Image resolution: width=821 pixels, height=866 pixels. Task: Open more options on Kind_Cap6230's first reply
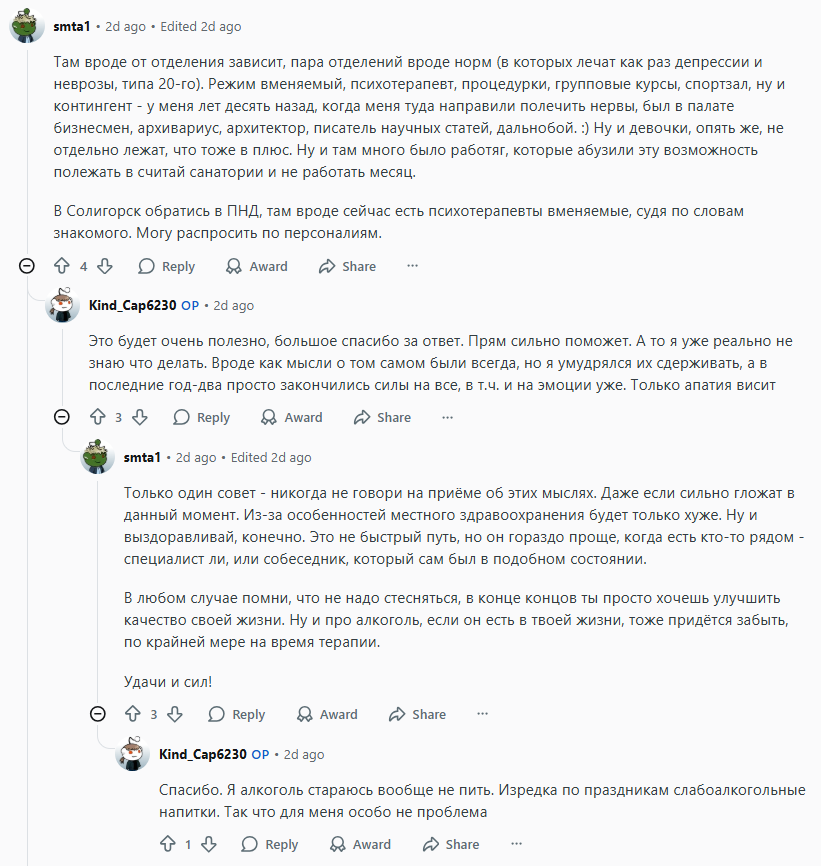(x=447, y=418)
